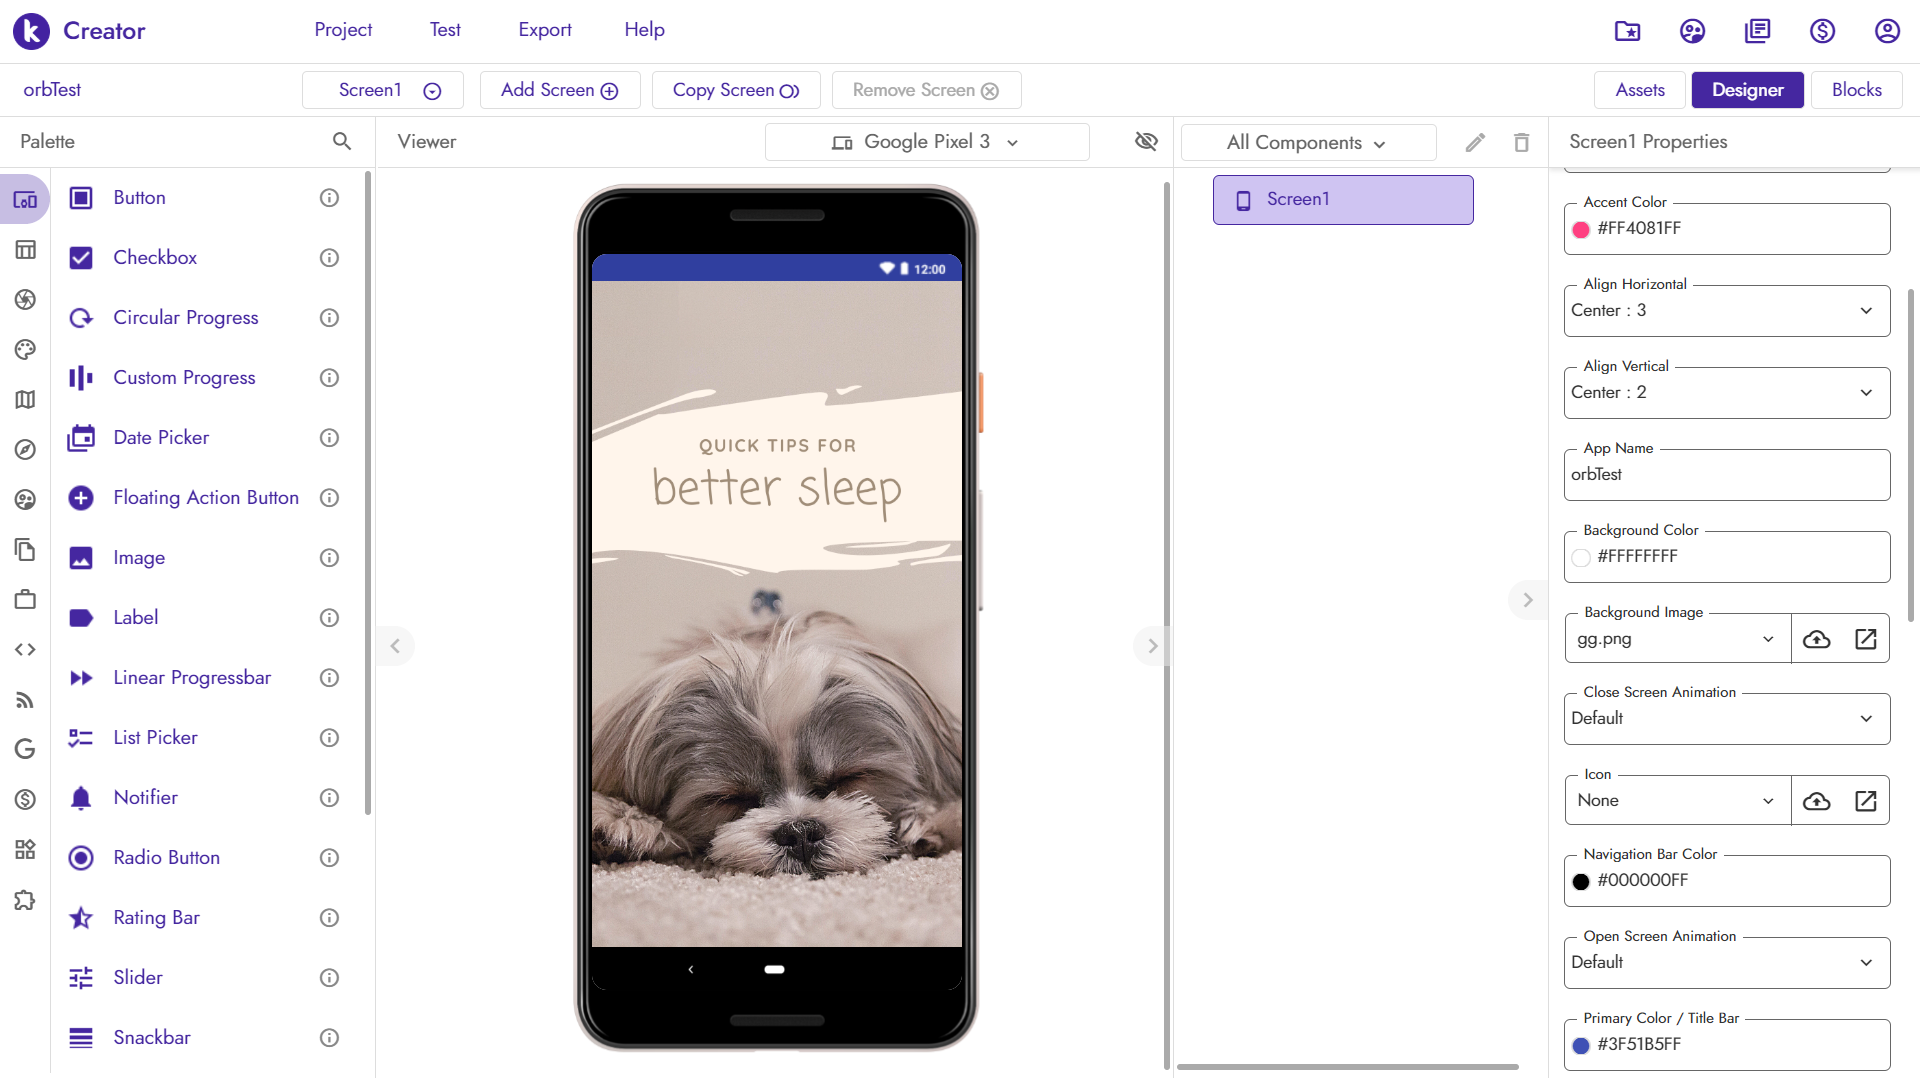Open the Export menu
This screenshot has width=1920, height=1080.
pos(544,30)
